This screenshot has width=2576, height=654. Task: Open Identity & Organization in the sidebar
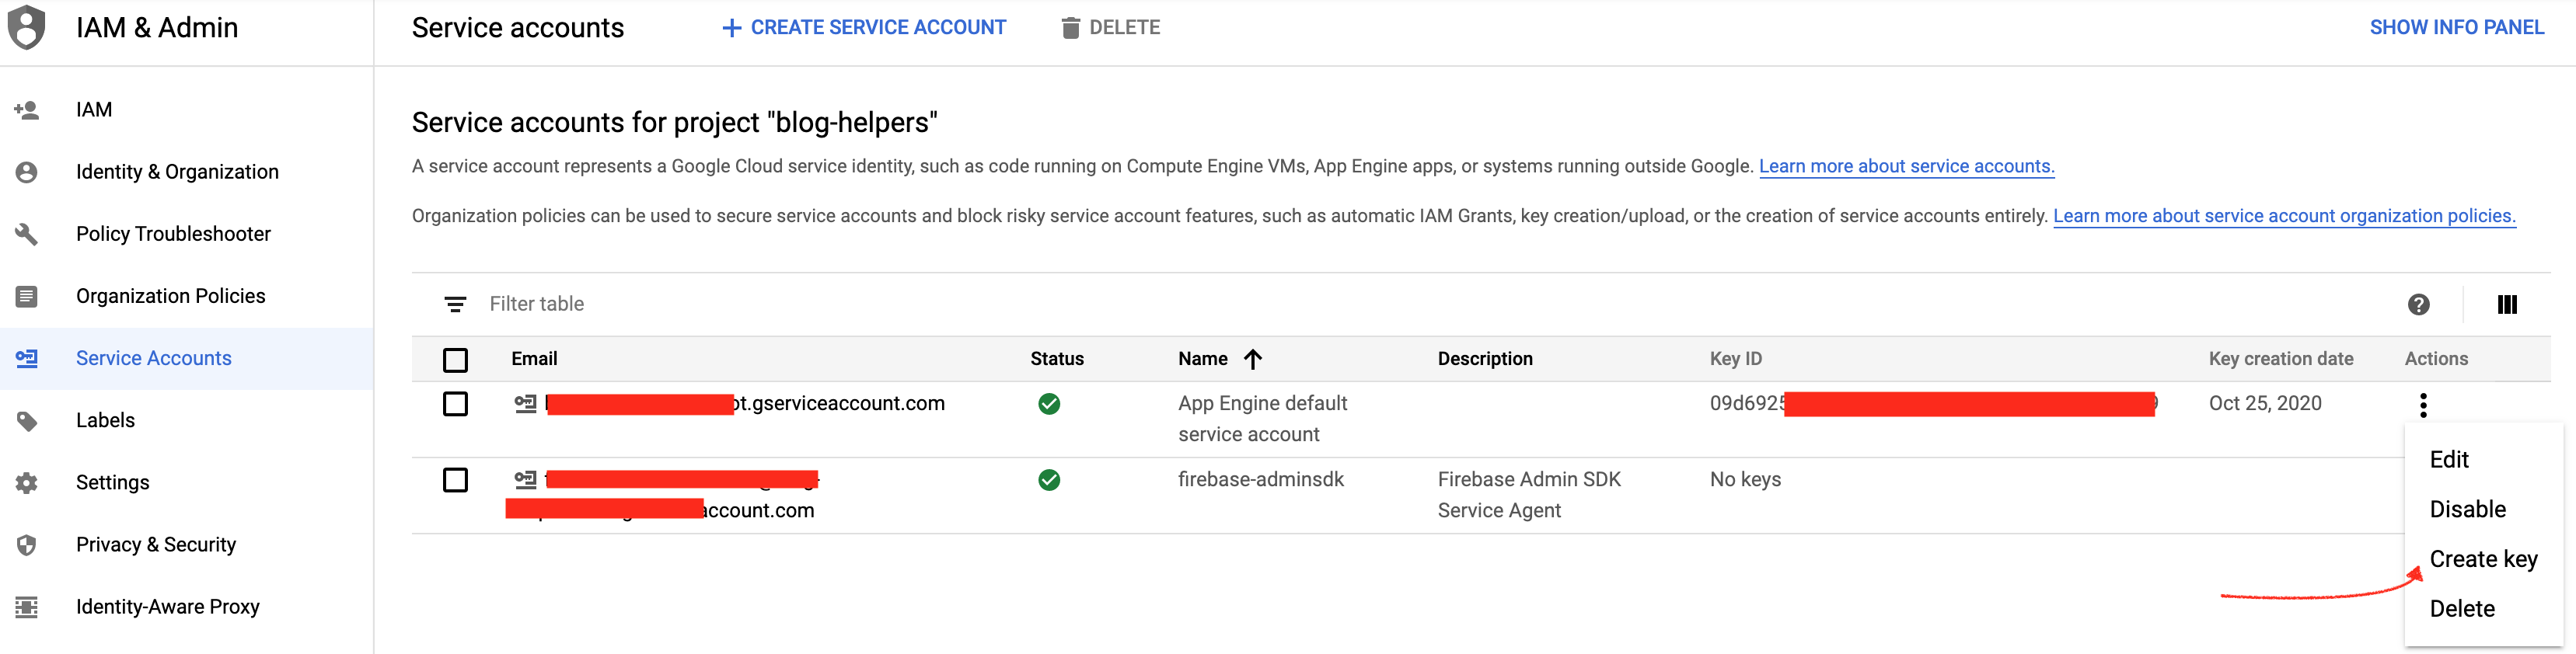[186, 172]
